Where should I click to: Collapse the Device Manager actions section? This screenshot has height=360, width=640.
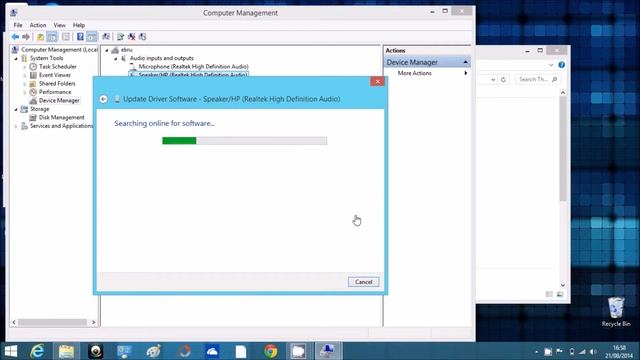coord(465,62)
